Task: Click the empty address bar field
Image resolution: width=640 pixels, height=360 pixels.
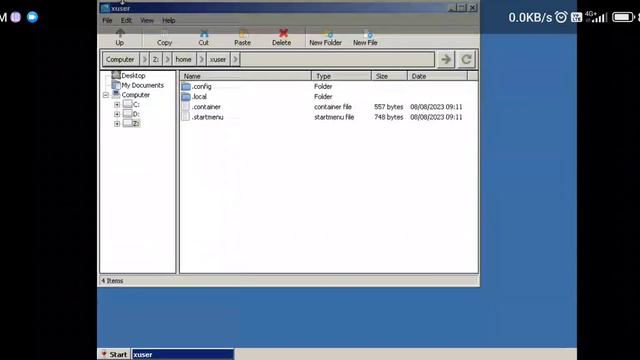Action: coord(337,60)
